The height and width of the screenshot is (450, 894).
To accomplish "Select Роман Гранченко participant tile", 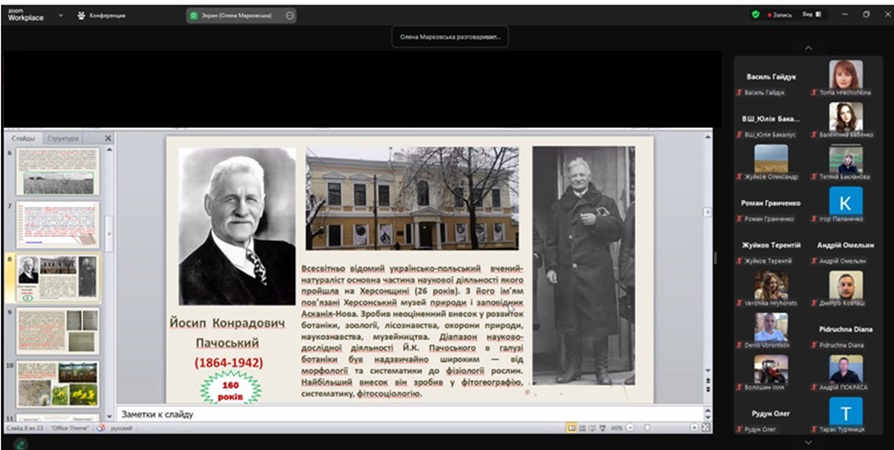I will click(771, 203).
